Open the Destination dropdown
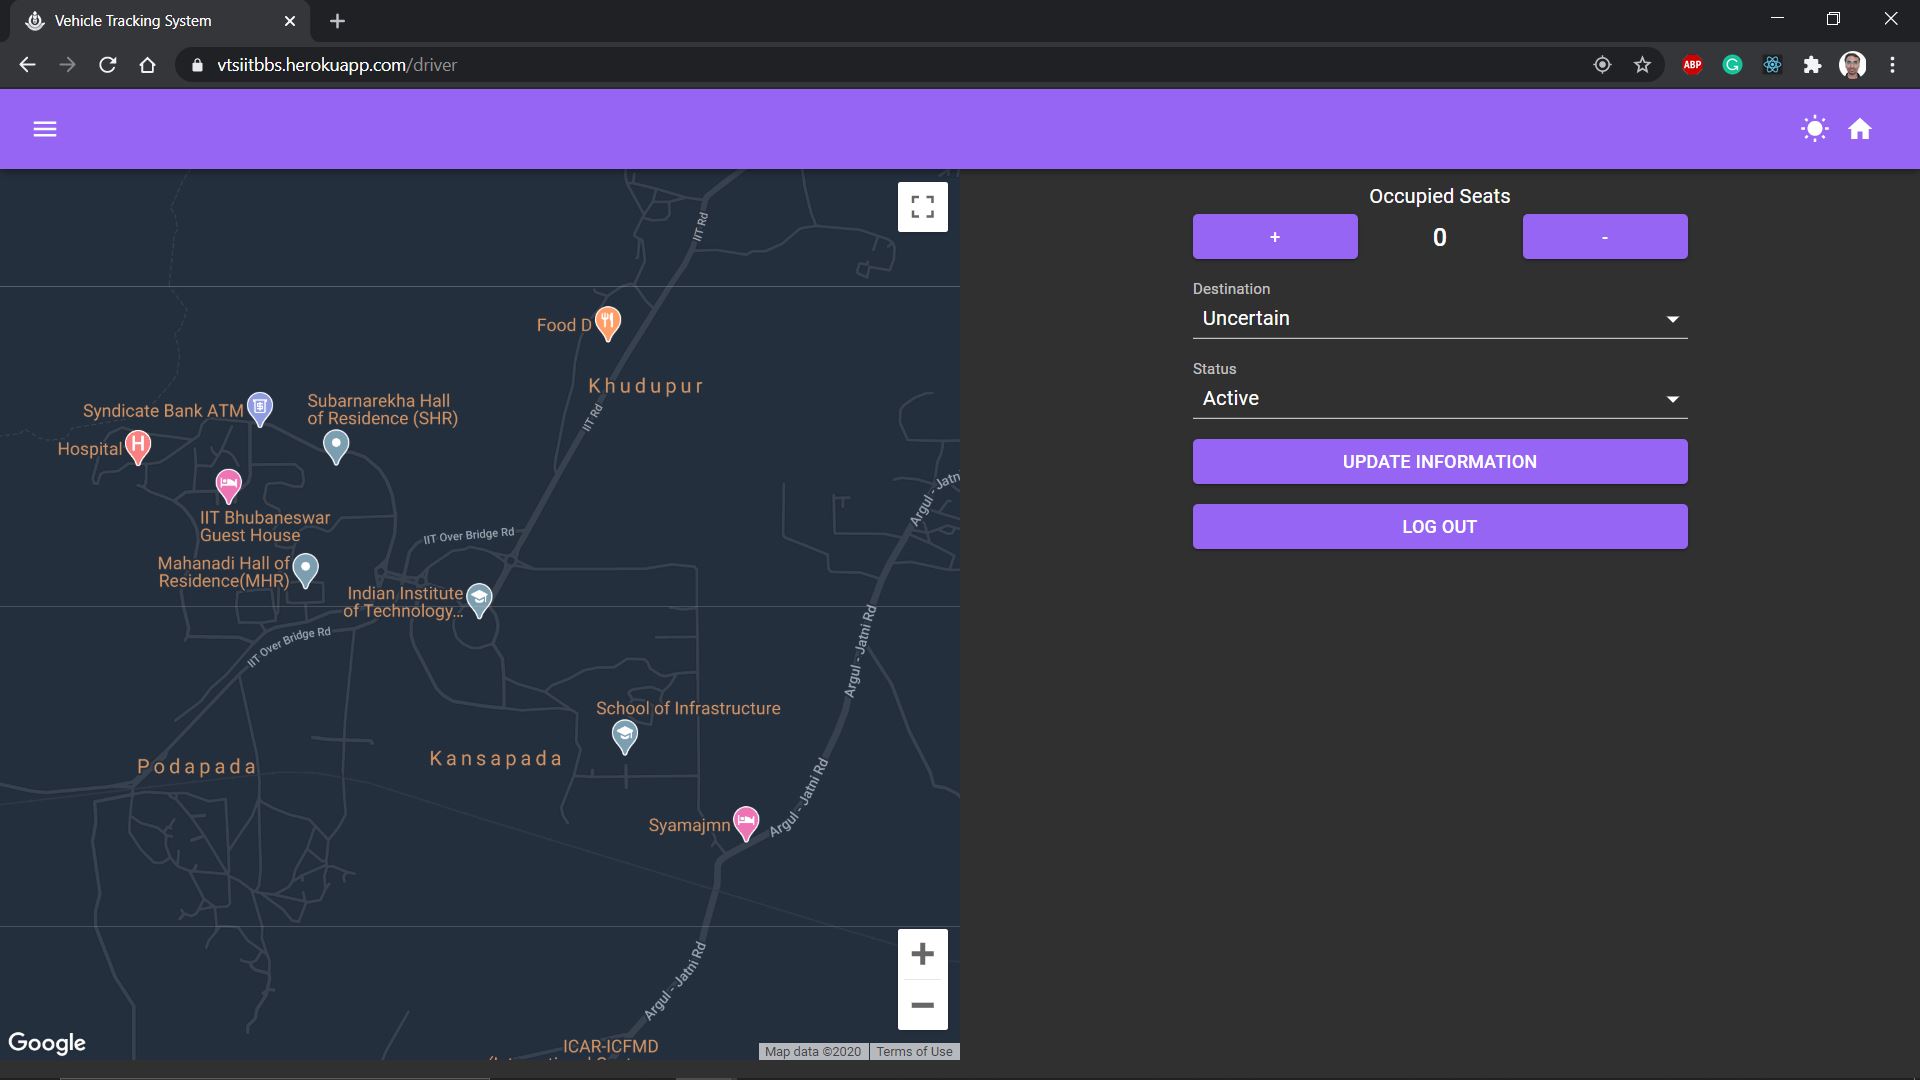The image size is (1920, 1080). [x=1439, y=319]
